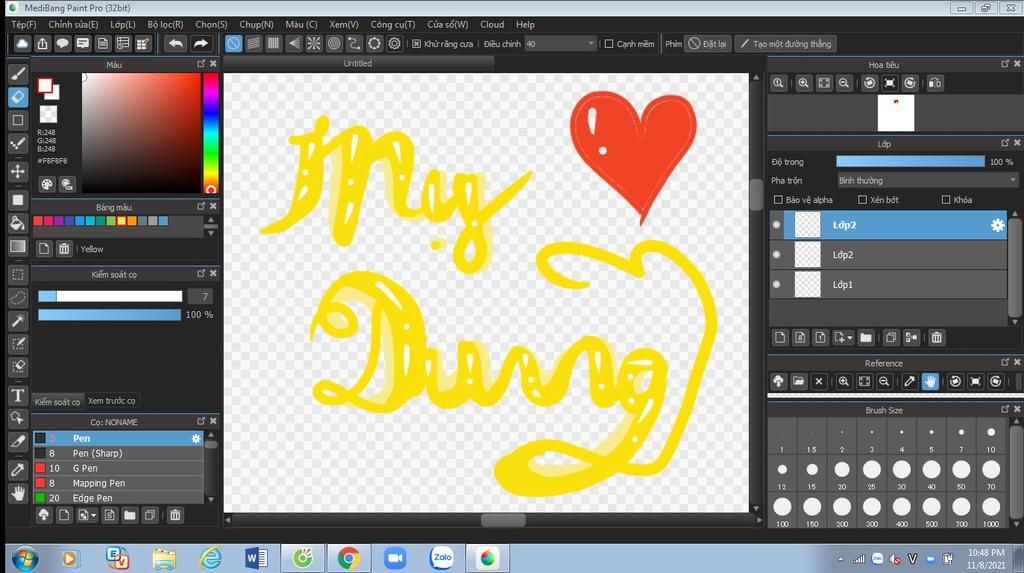Open add brush dropdown arrow
Image resolution: width=1024 pixels, height=573 pixels.
click(93, 516)
